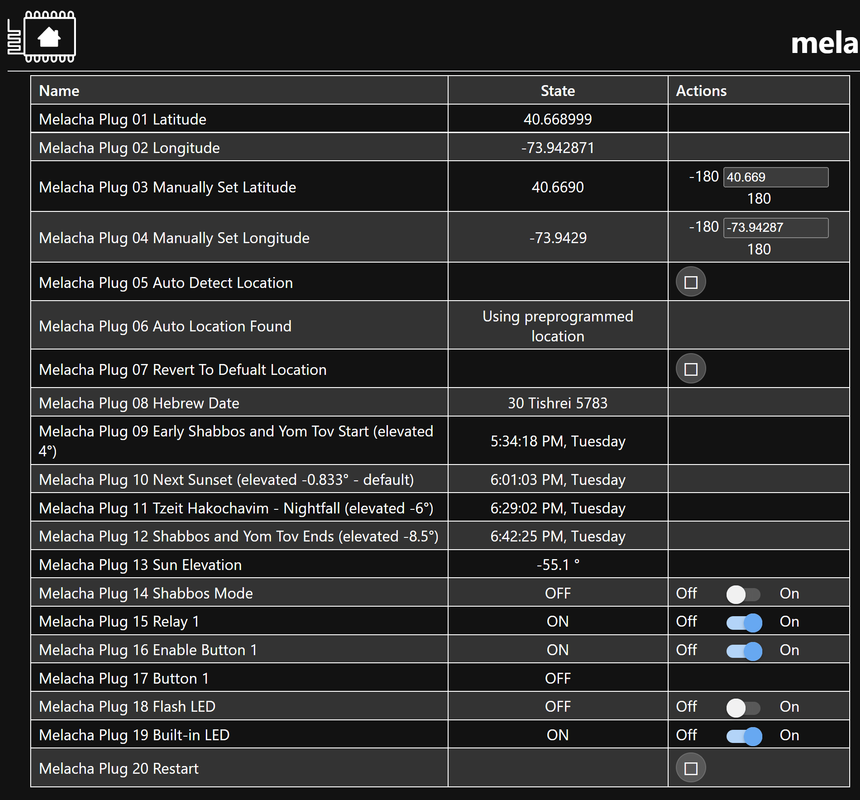
Task: Toggle the Built-in LED switch
Action: coord(744,735)
